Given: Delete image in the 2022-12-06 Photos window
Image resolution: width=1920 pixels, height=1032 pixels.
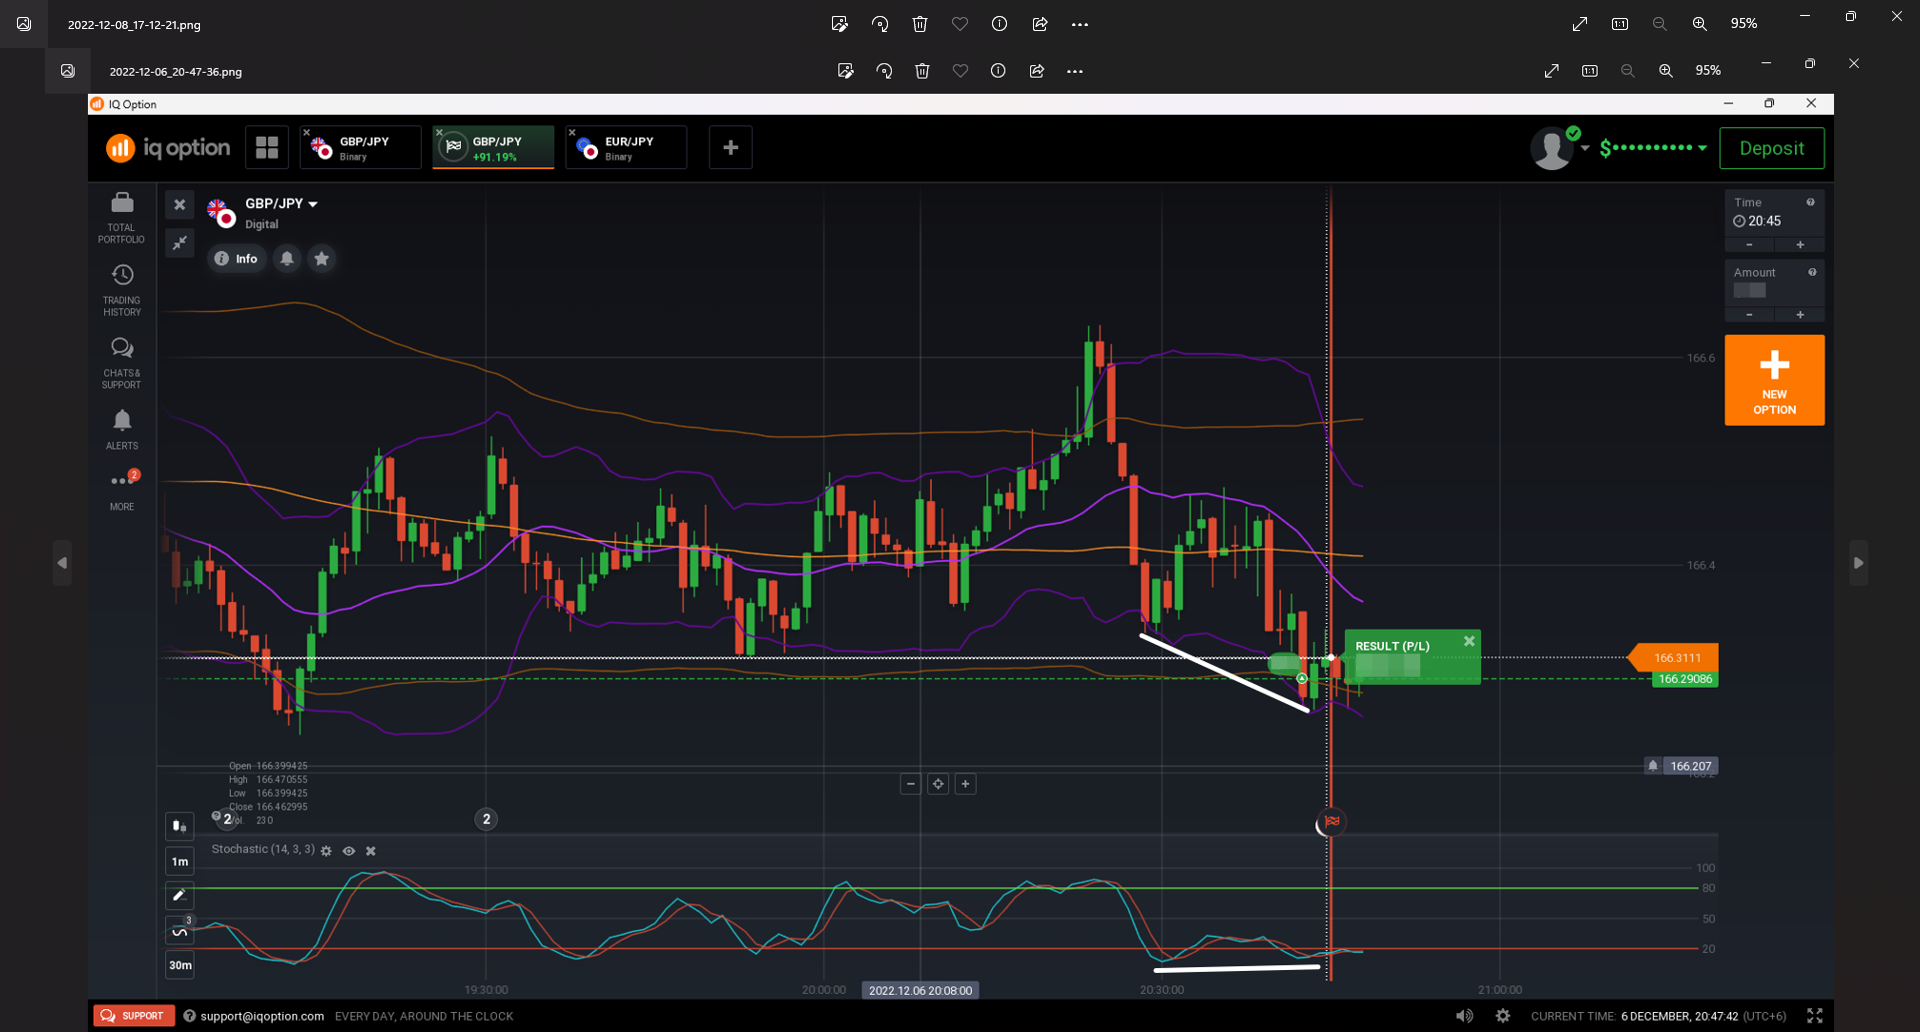Looking at the screenshot, I should [x=922, y=71].
